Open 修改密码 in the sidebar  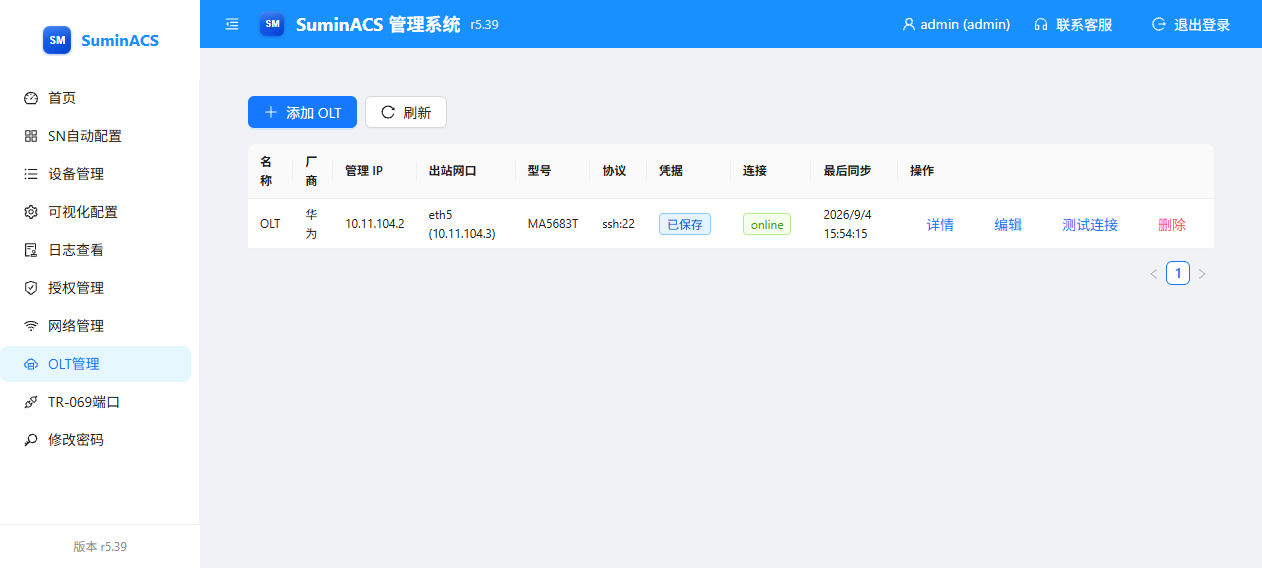click(96, 440)
